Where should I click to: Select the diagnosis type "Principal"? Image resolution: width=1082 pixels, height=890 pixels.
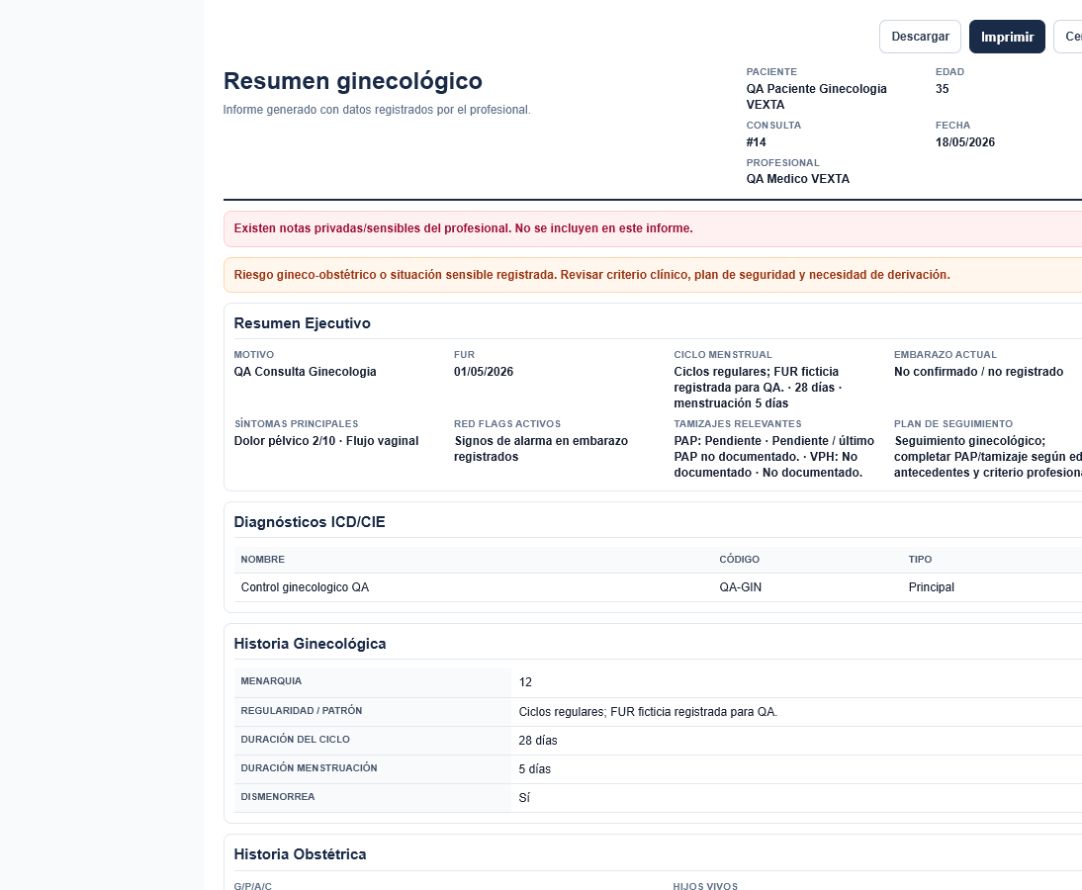pyautogui.click(x=931, y=587)
